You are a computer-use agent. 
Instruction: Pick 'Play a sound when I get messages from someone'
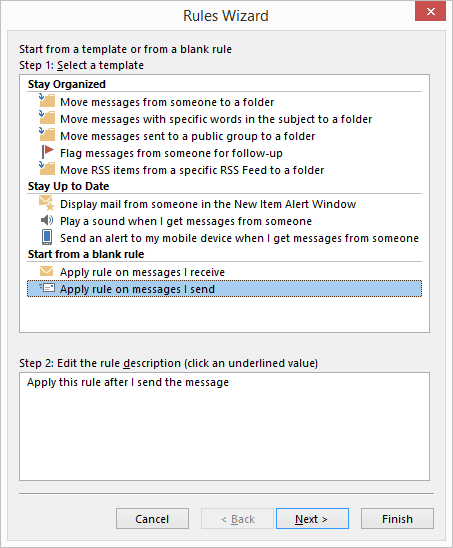pyautogui.click(x=186, y=221)
